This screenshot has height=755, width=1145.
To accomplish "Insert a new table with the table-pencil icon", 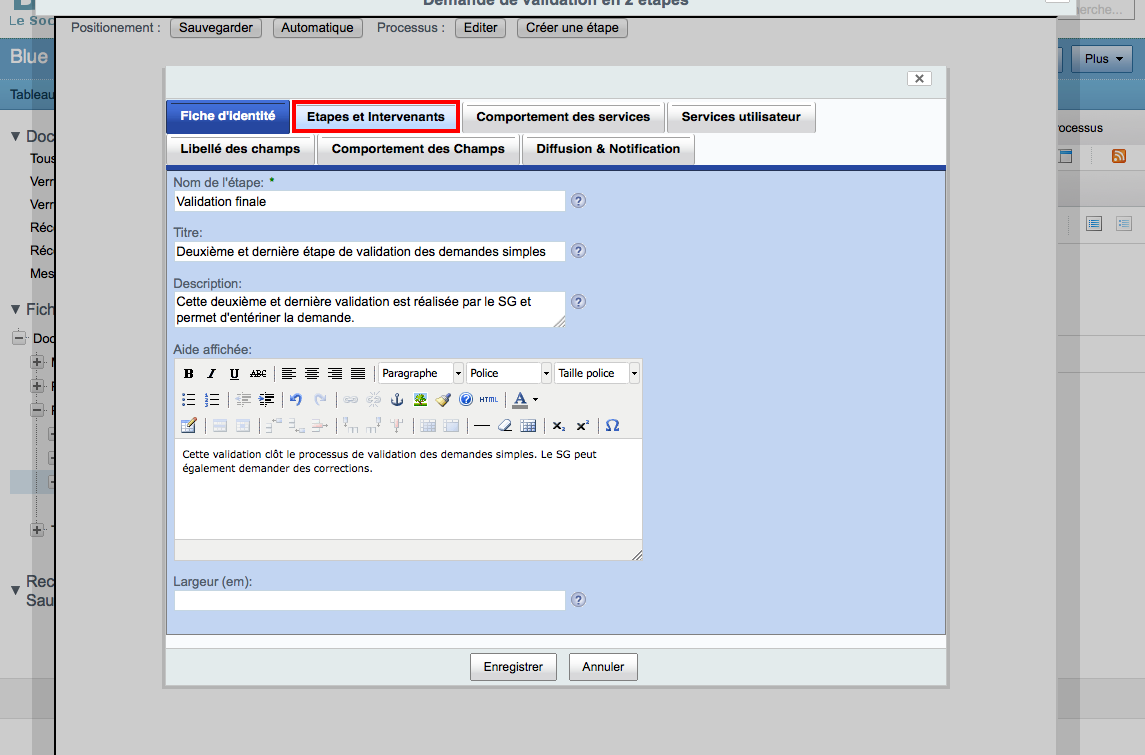I will click(188, 426).
